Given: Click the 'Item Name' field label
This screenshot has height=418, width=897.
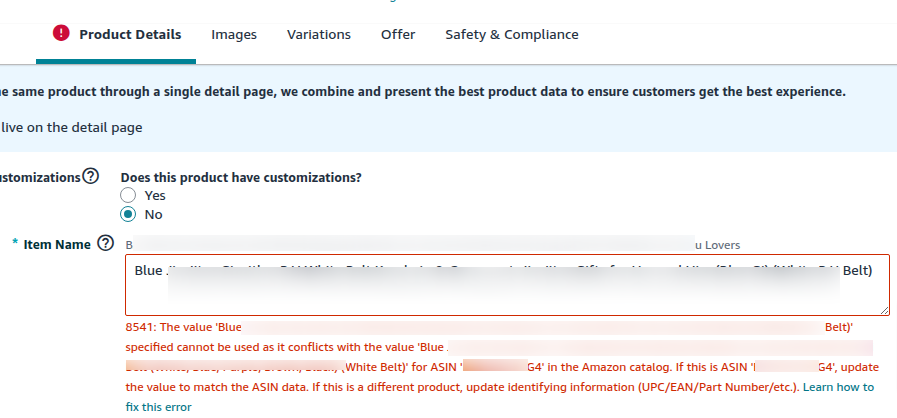Looking at the screenshot, I should tap(57, 244).
